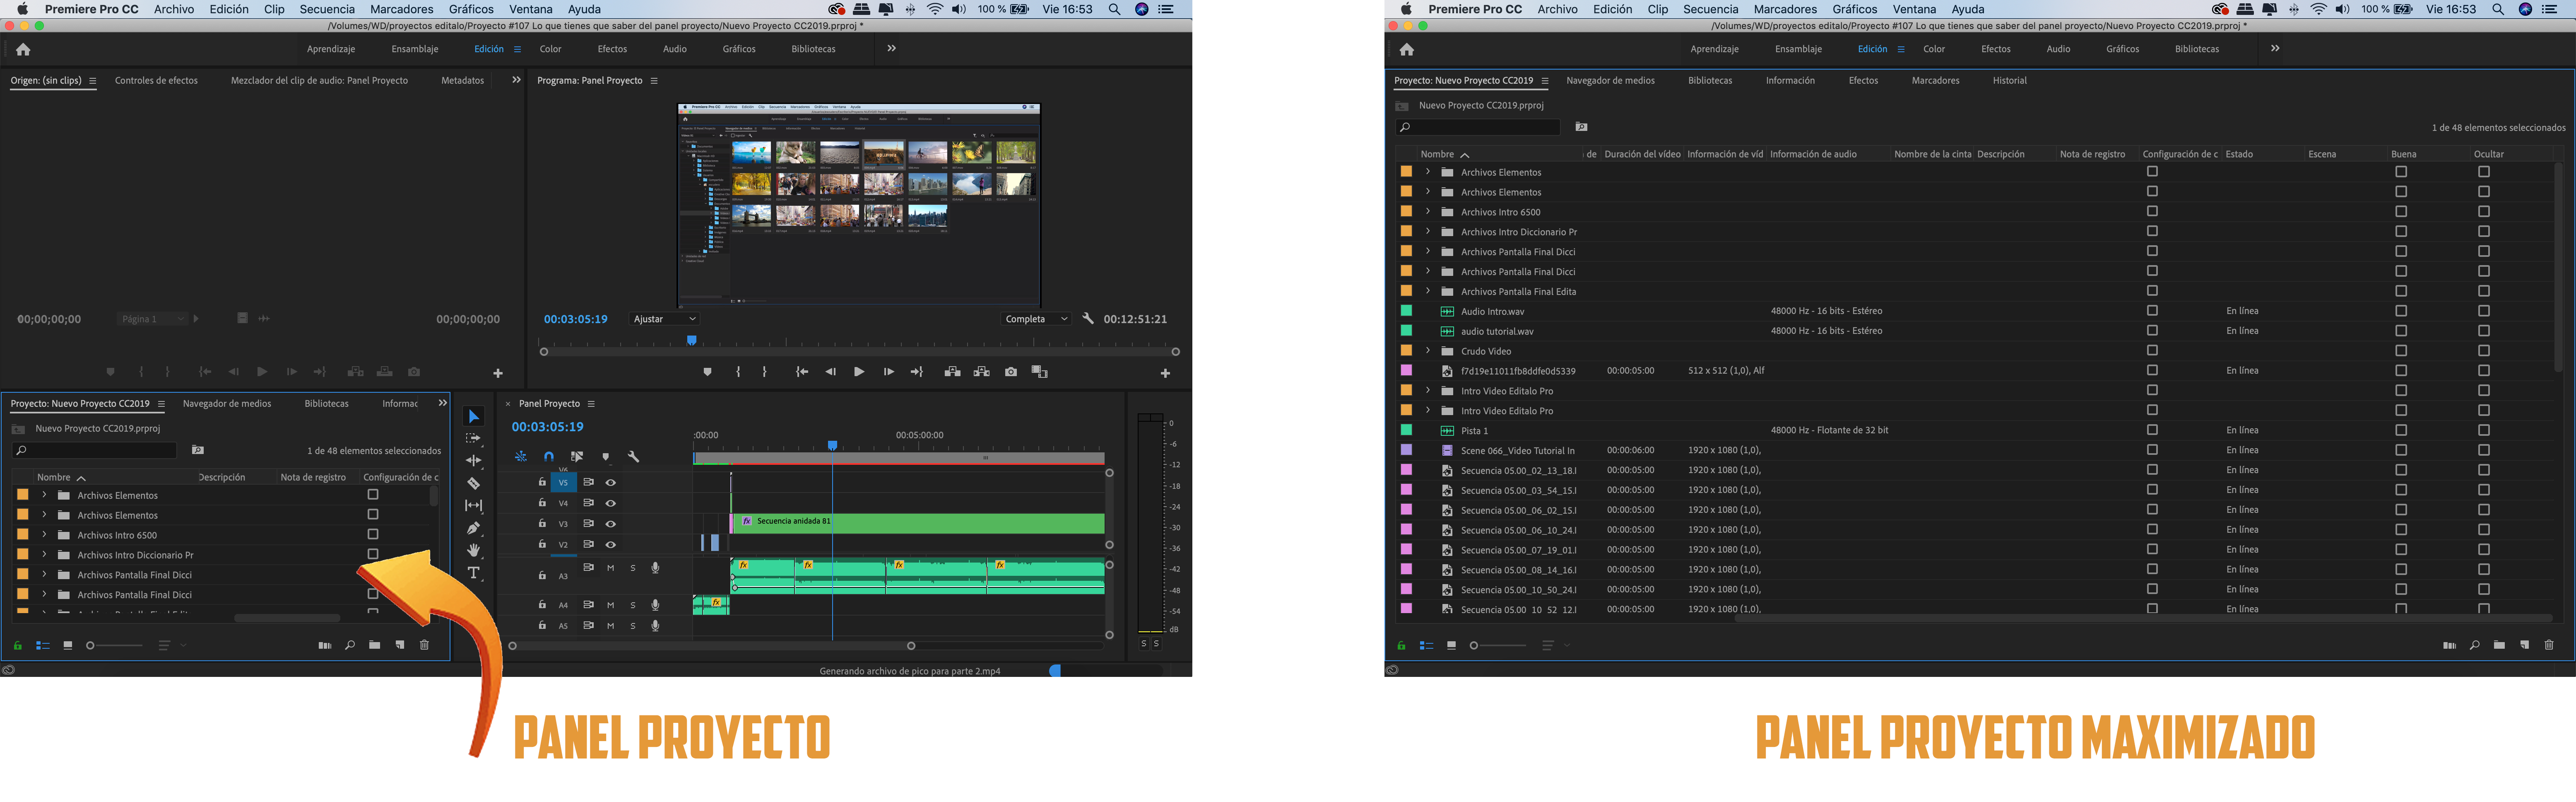Solo audio track A4

pyautogui.click(x=633, y=605)
